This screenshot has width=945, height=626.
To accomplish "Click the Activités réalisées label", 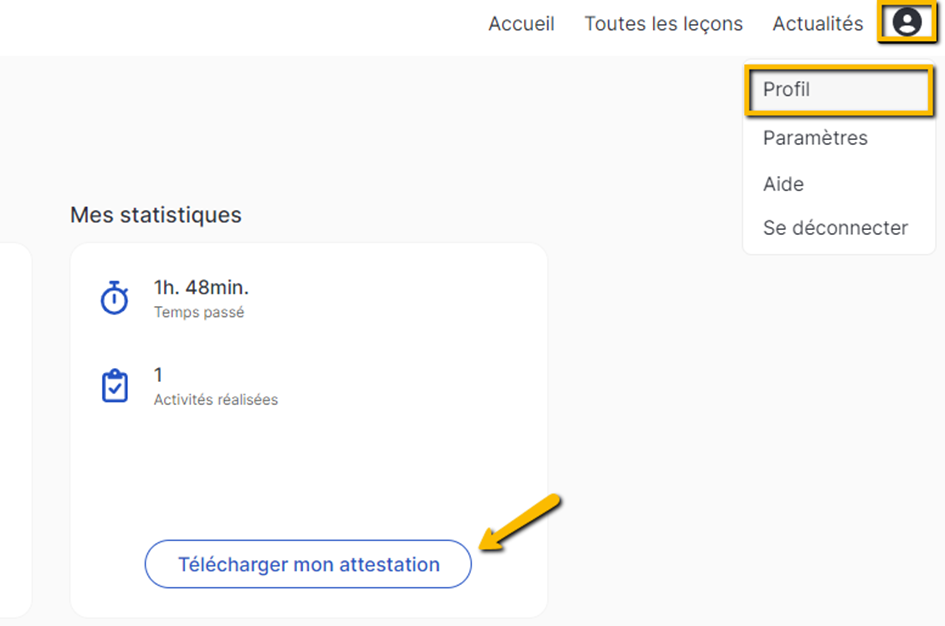I will click(216, 399).
